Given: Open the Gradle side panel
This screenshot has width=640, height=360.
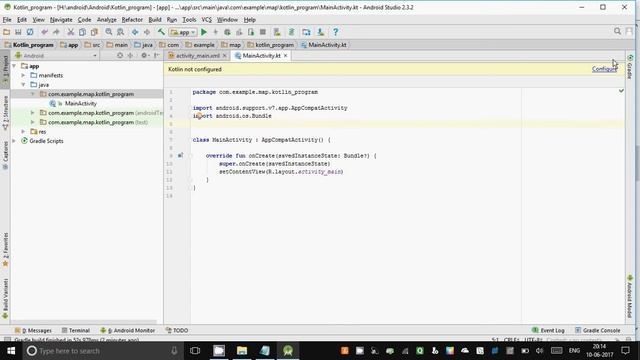Looking at the screenshot, I should tap(630, 66).
